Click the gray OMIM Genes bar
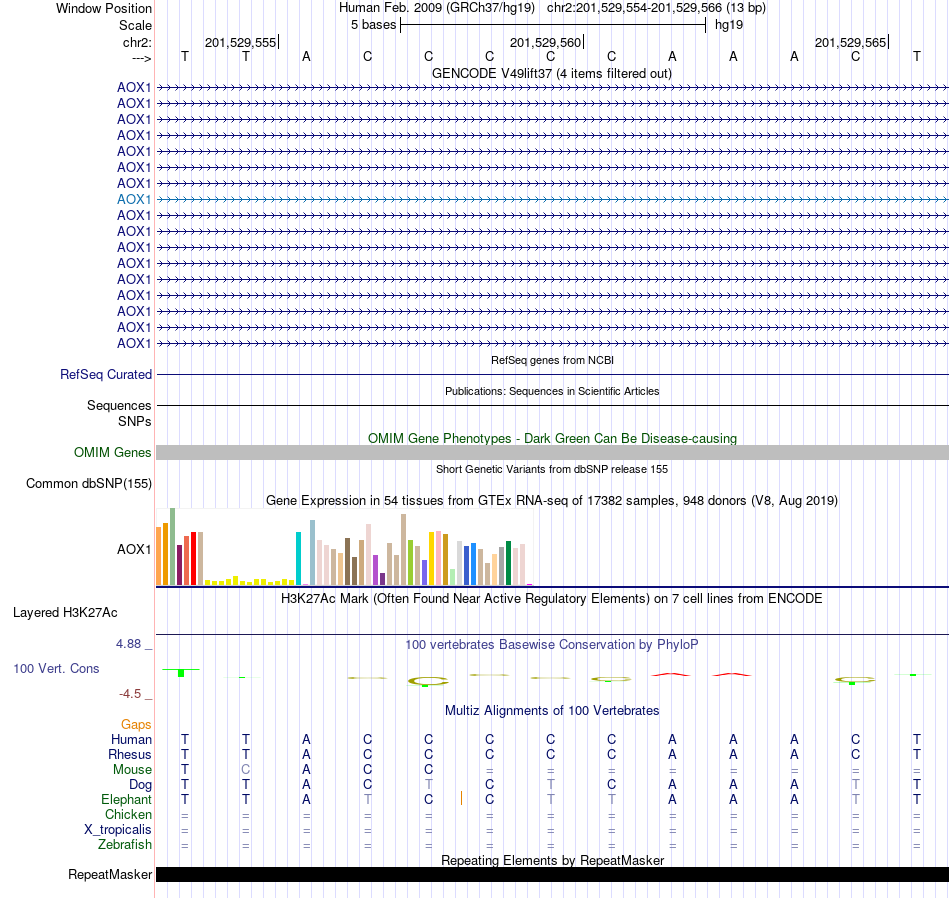 553,453
